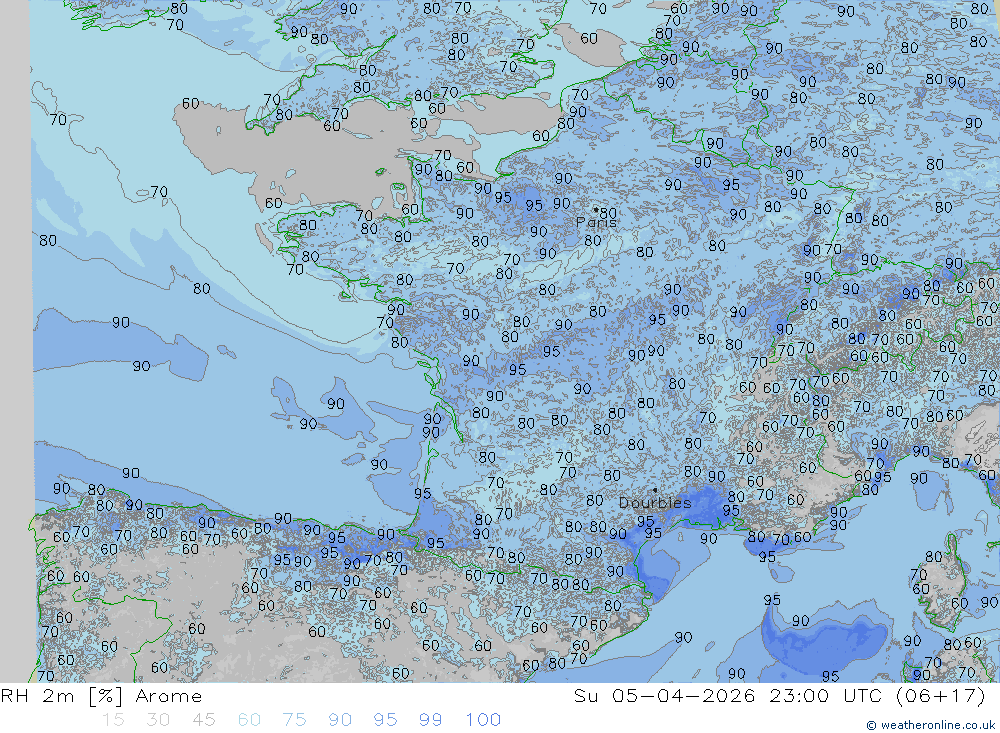
Task: Click the Paris city label
Action: click(x=596, y=222)
